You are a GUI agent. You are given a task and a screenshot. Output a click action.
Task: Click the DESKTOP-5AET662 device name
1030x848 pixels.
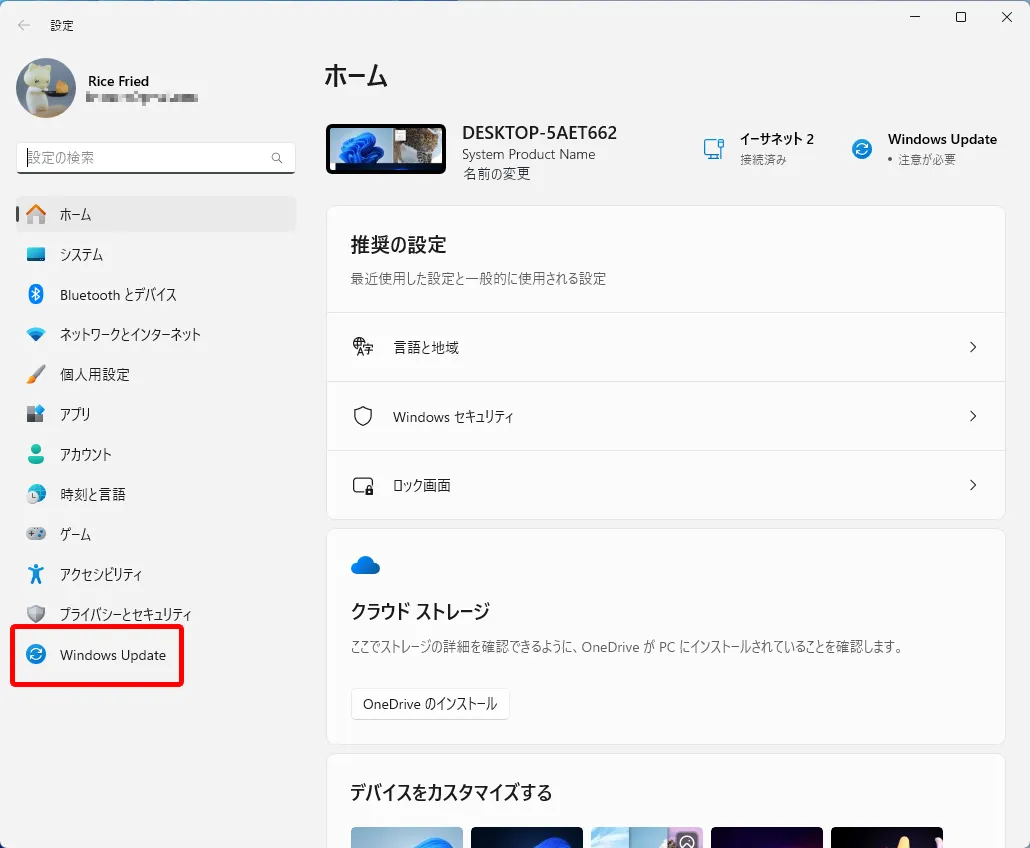(539, 133)
